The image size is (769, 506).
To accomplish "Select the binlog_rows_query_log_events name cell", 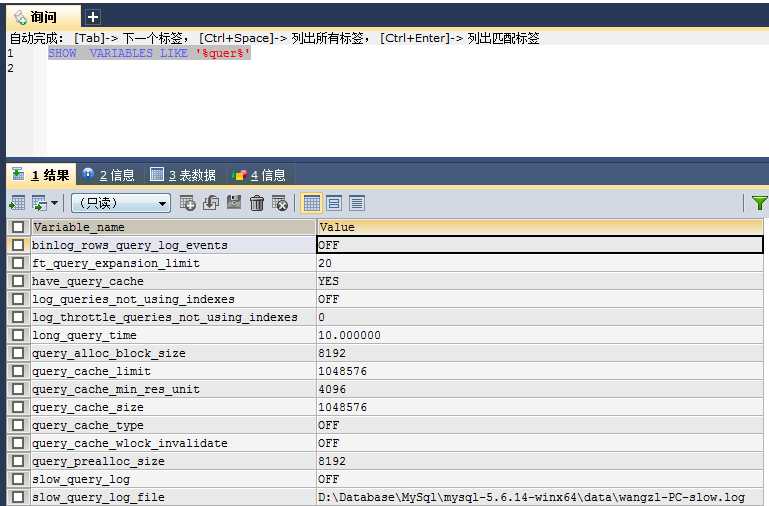I will 173,245.
